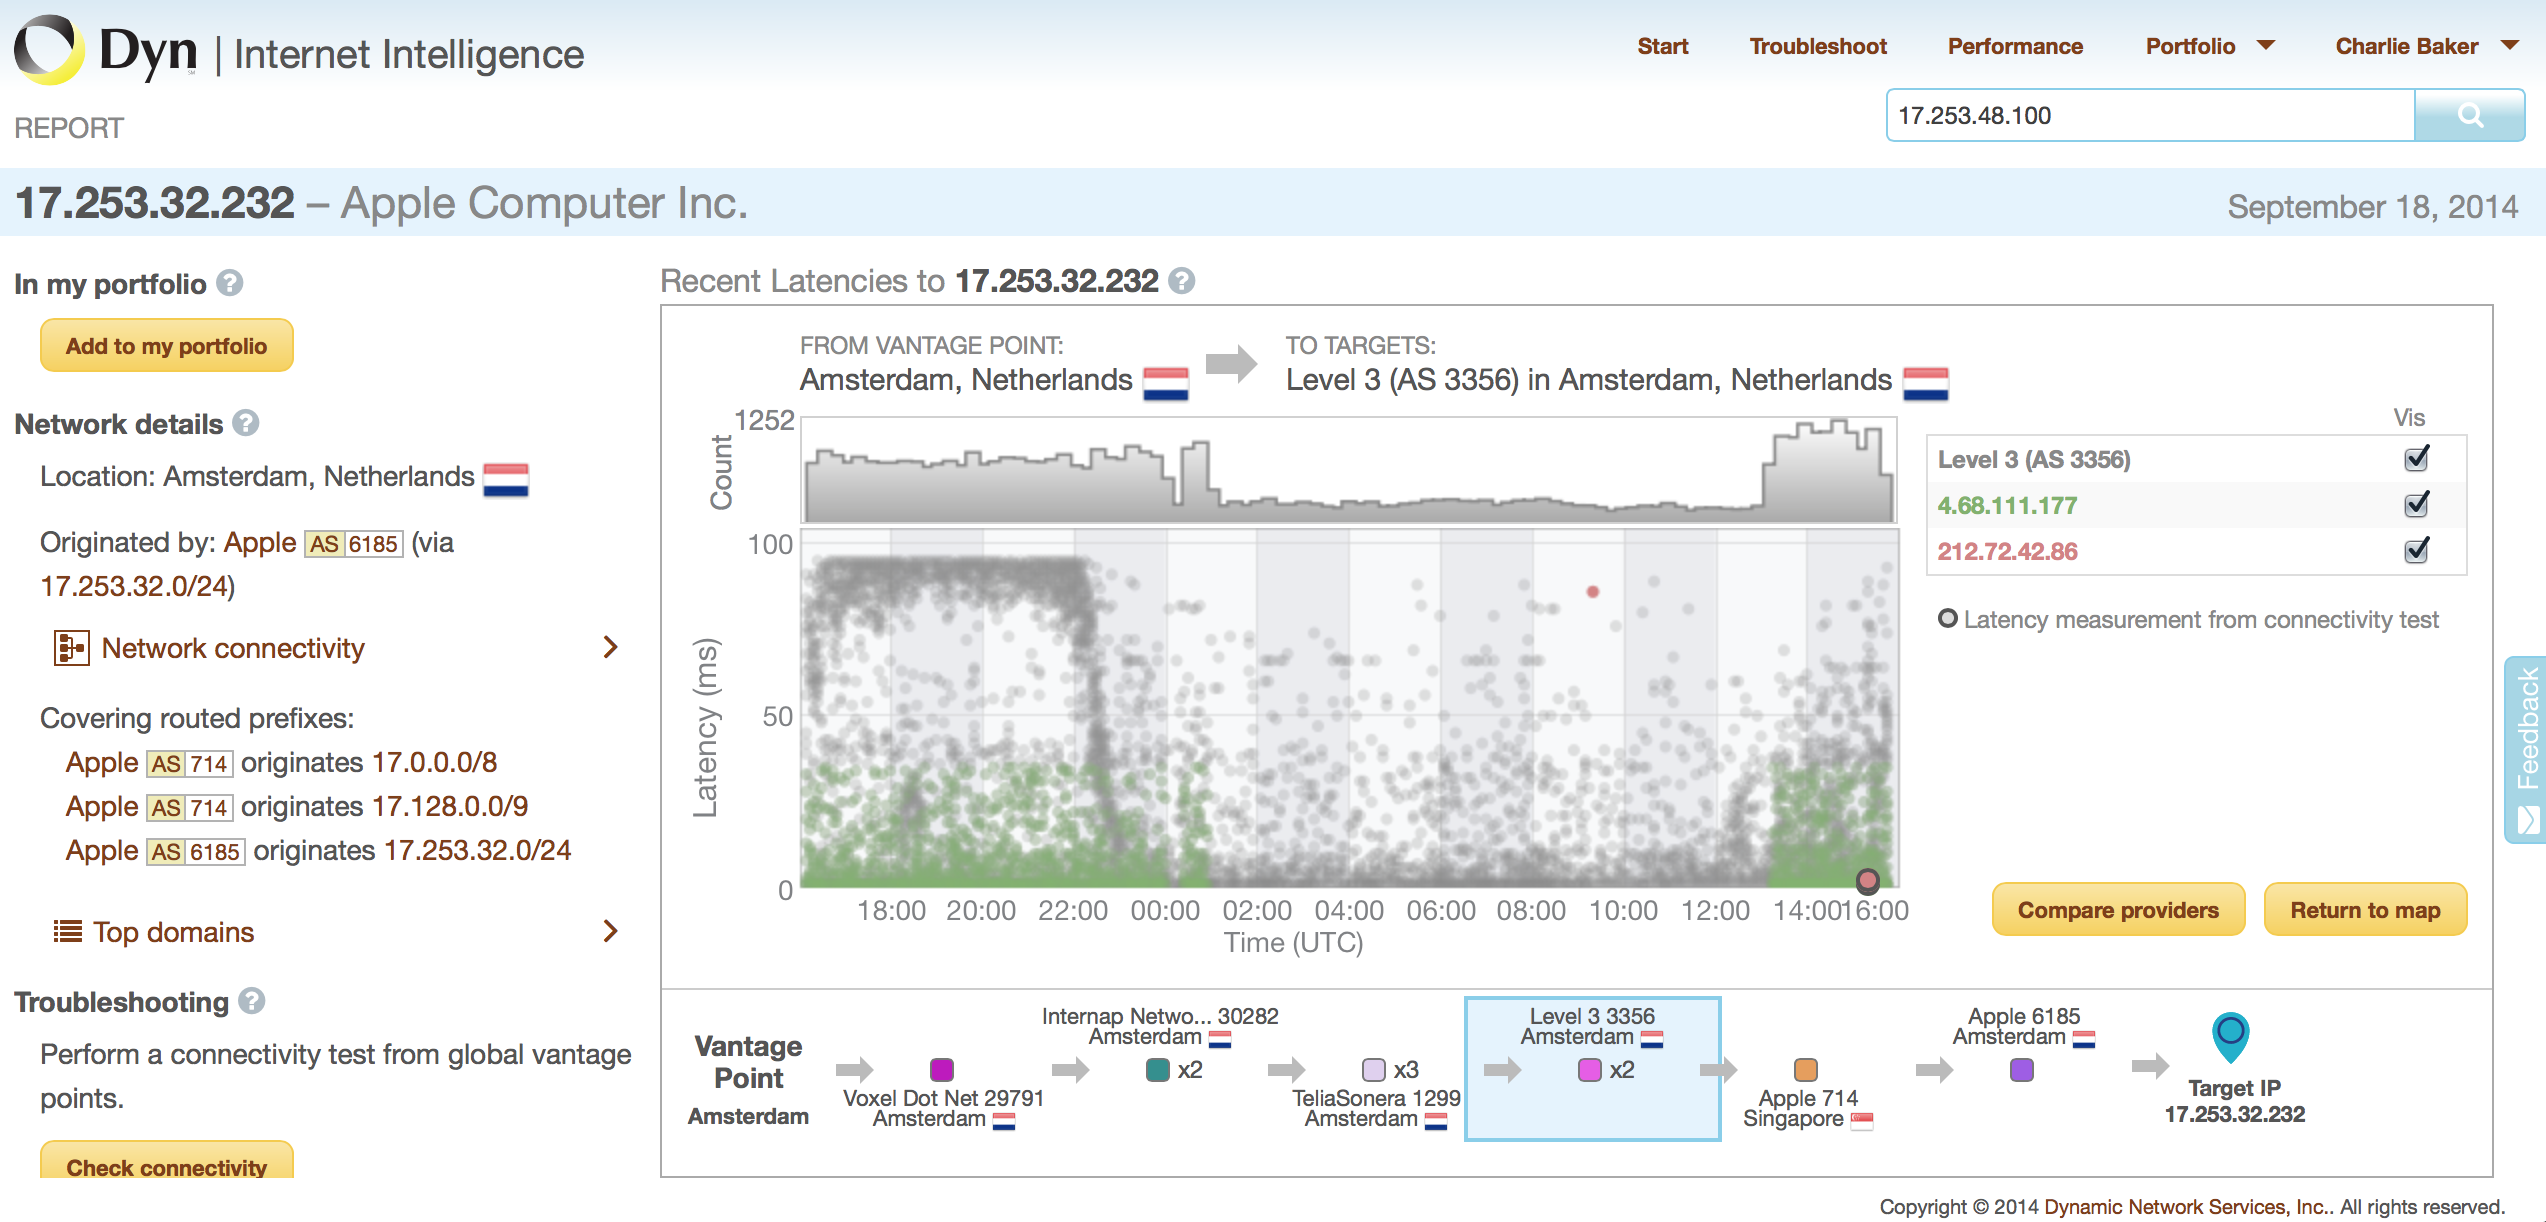Click the red outlier latency point

click(x=1593, y=592)
